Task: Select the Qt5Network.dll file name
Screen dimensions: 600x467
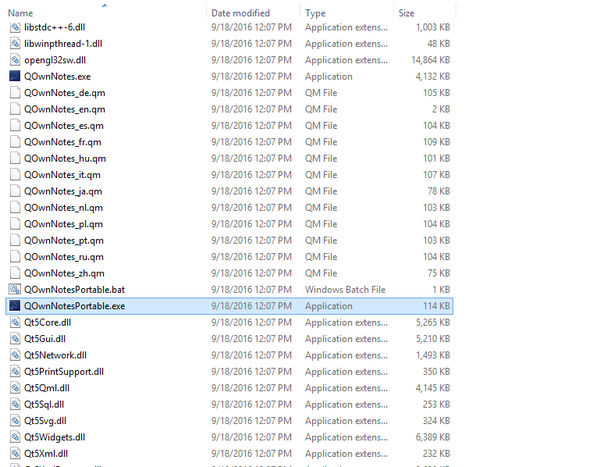Action: 62,355
